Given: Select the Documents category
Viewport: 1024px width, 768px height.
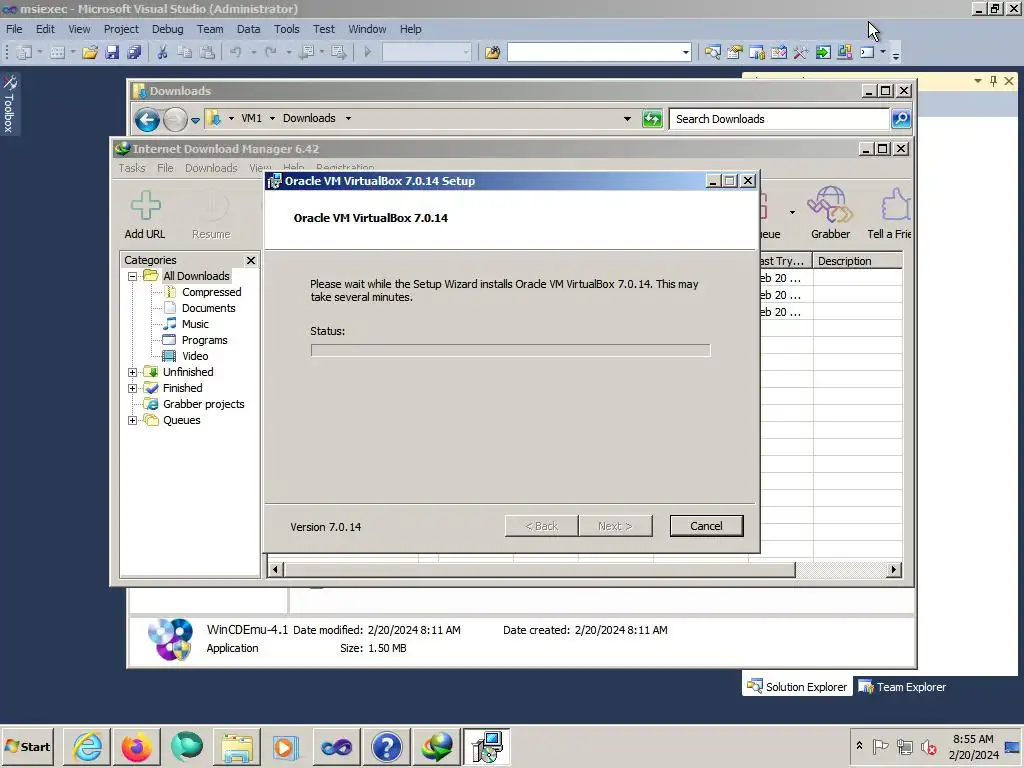Looking at the screenshot, I should (208, 308).
